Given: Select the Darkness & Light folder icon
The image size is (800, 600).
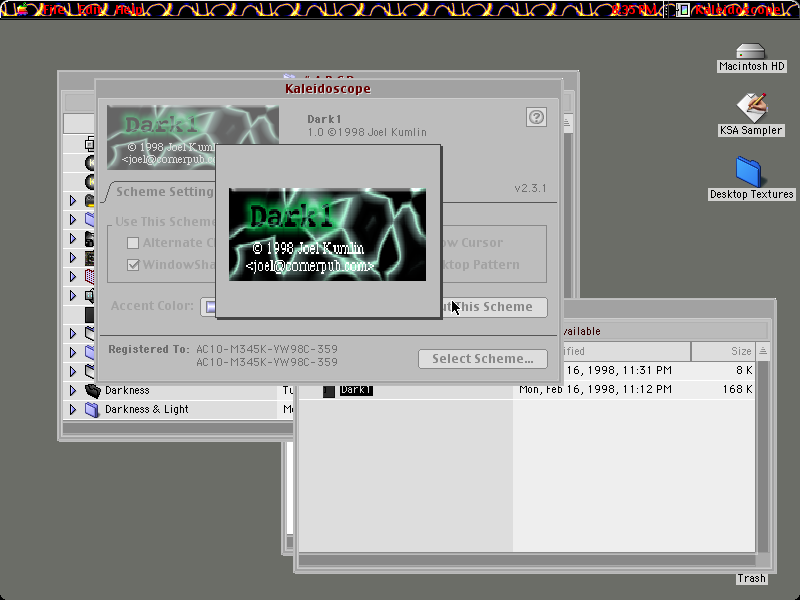Looking at the screenshot, I should click(92, 409).
